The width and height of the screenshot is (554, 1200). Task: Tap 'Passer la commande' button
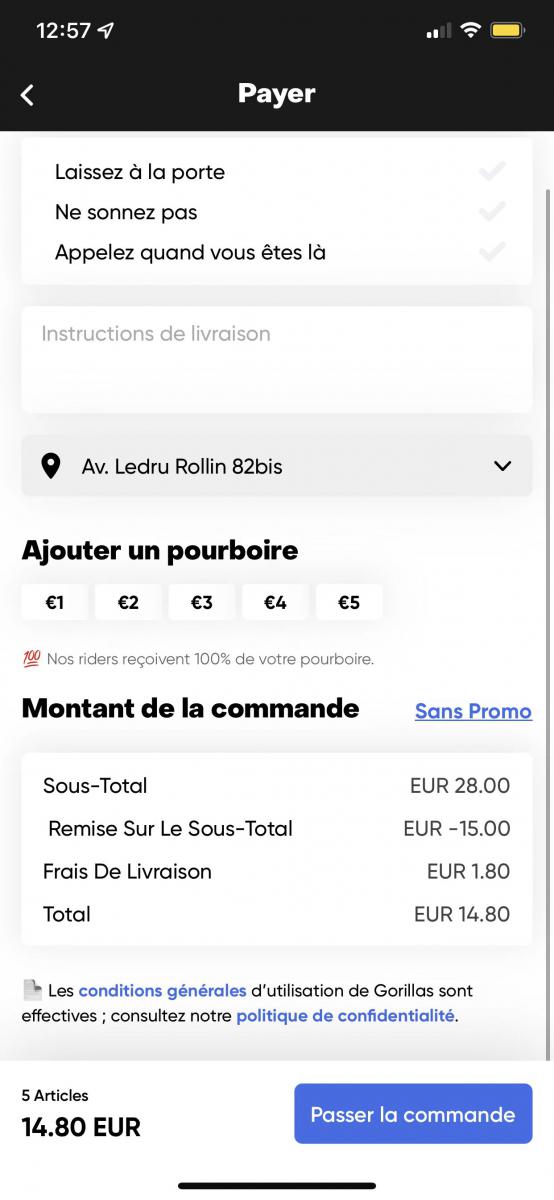(x=413, y=1114)
